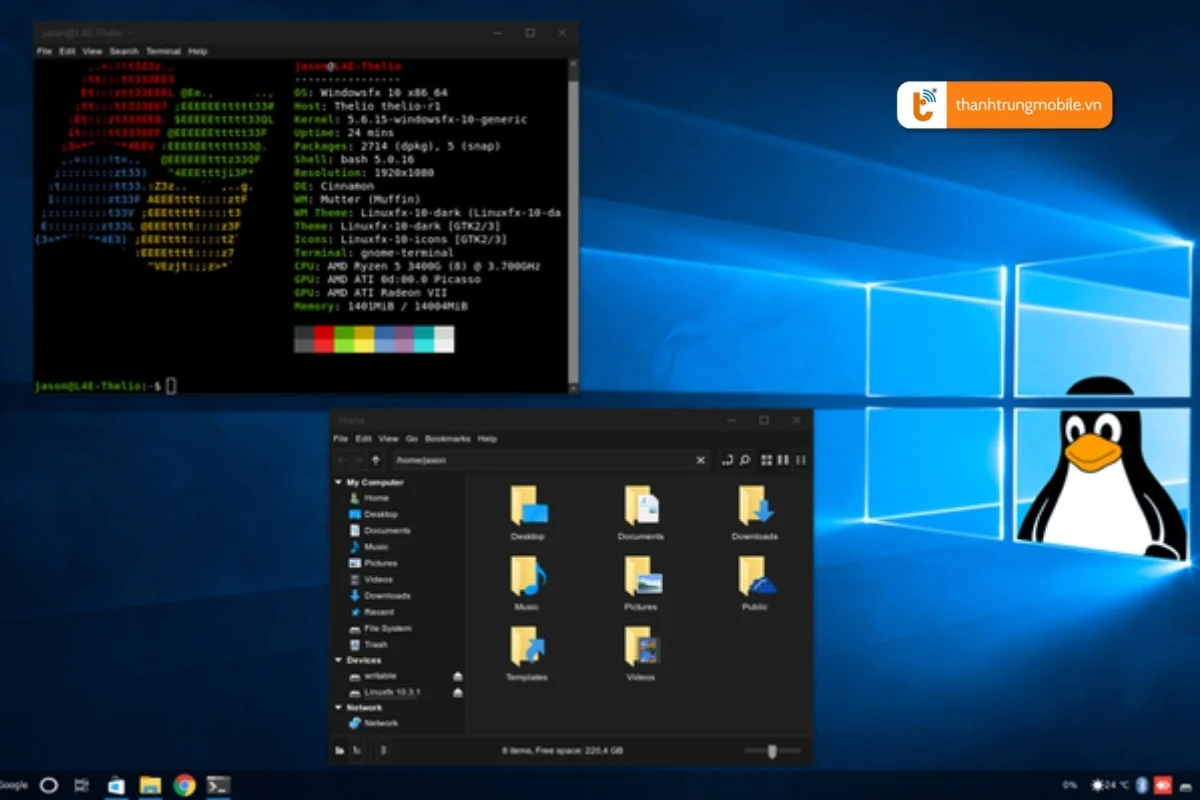
Task: Collapse the Devices section
Action: (337, 661)
